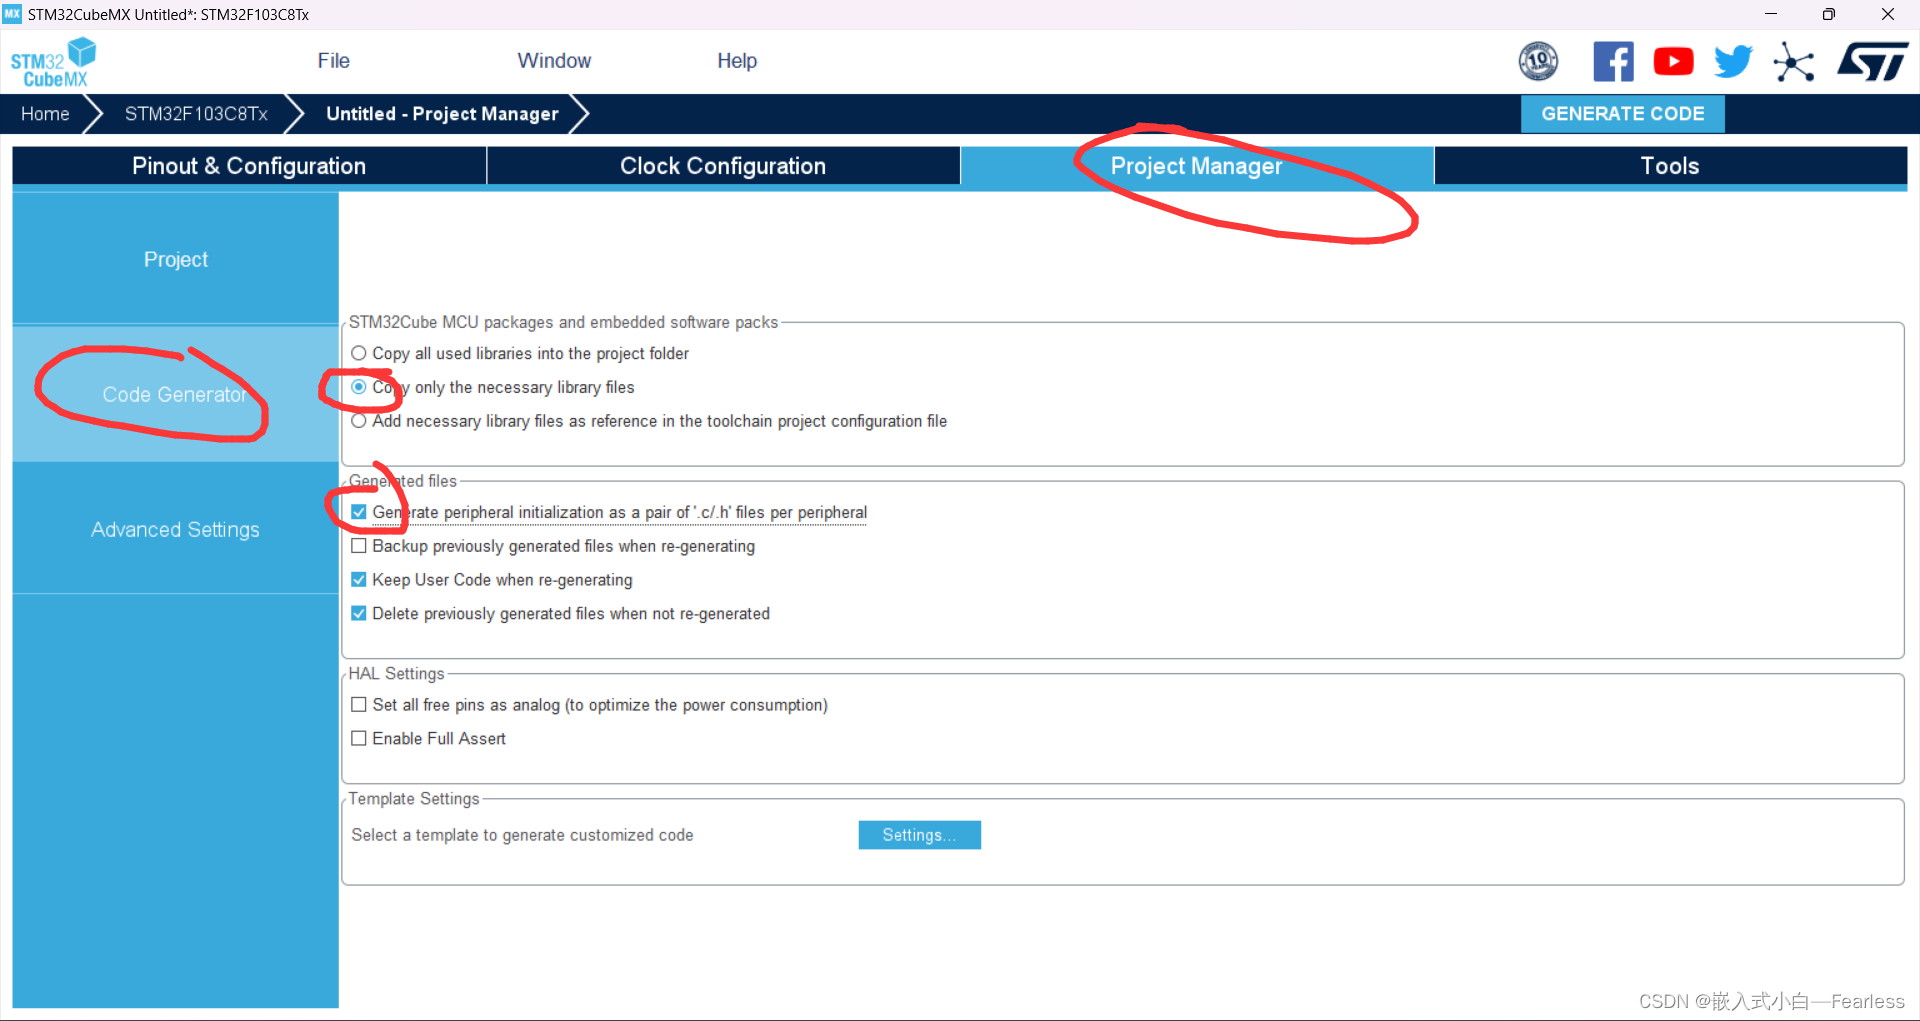The height and width of the screenshot is (1021, 1920).
Task: Enable Set all free pins as analog
Action: 359,705
